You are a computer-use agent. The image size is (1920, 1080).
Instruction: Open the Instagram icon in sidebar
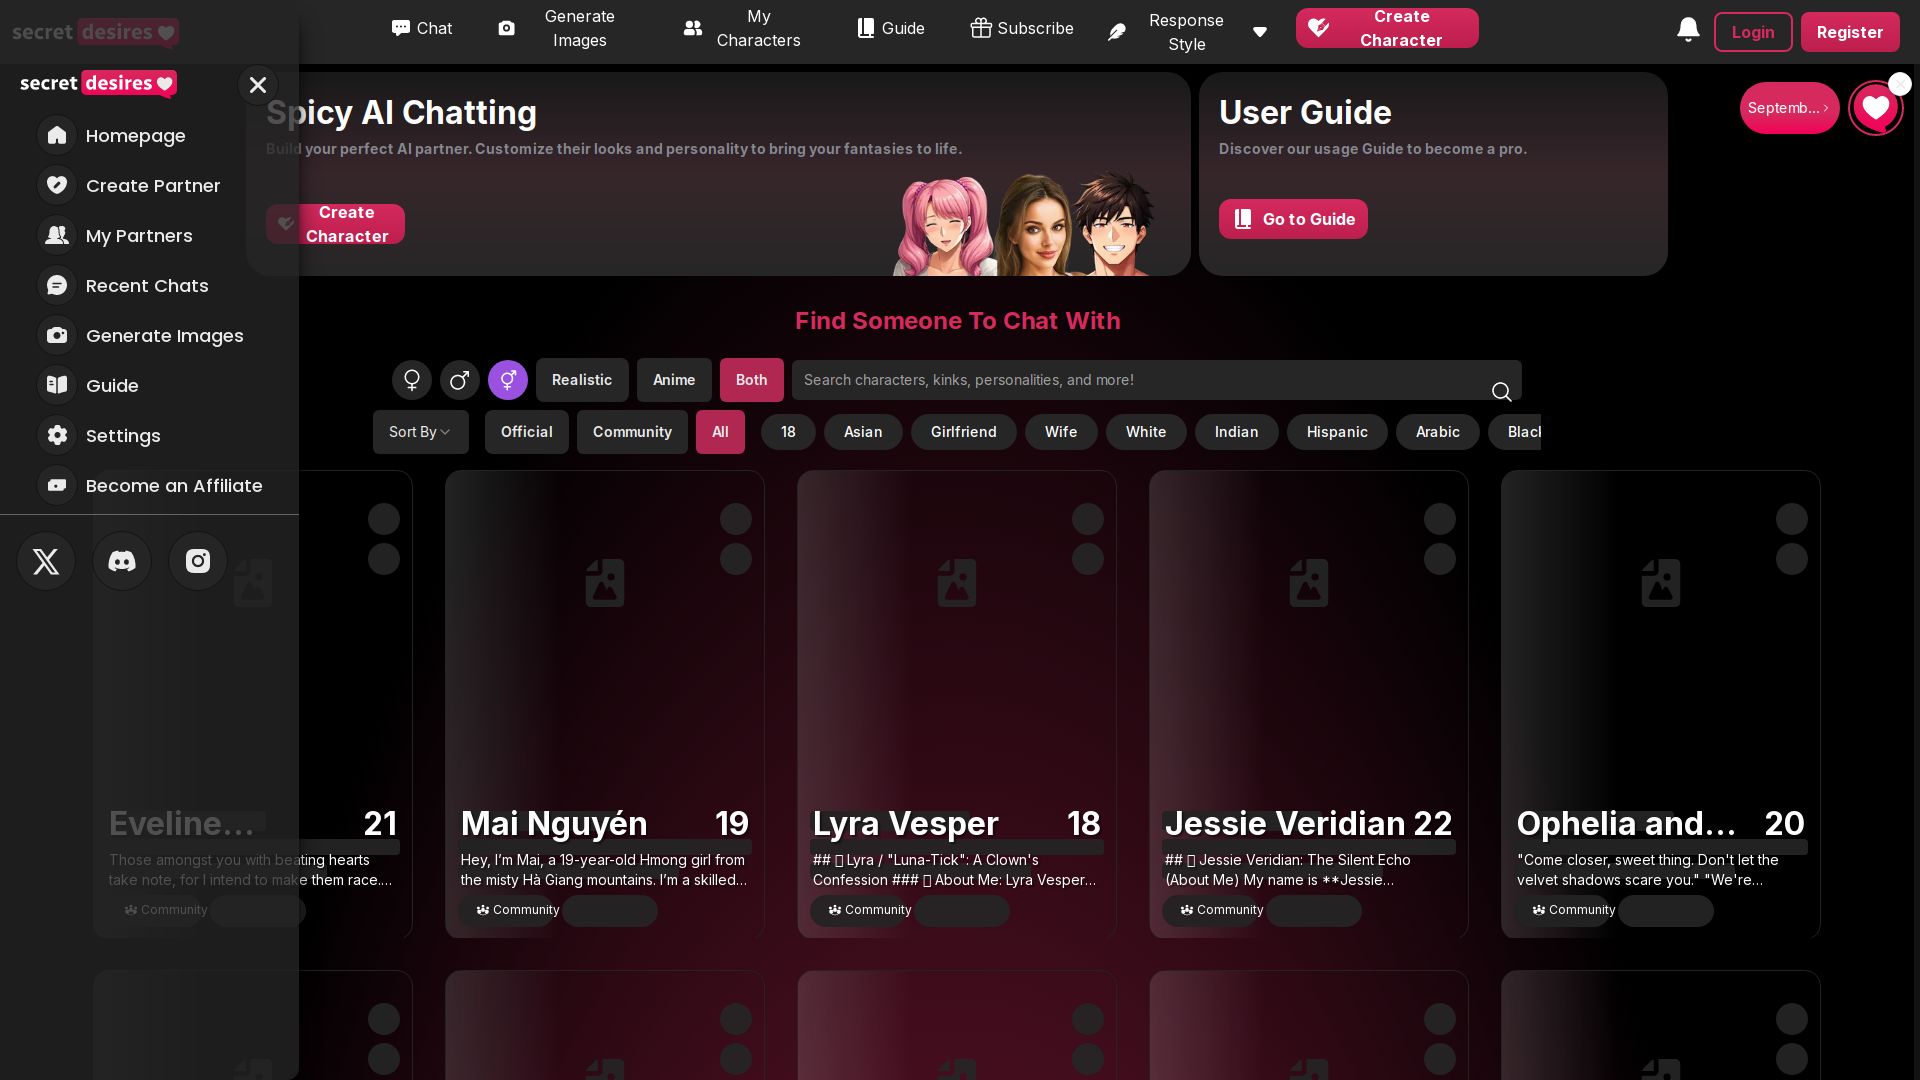198,561
